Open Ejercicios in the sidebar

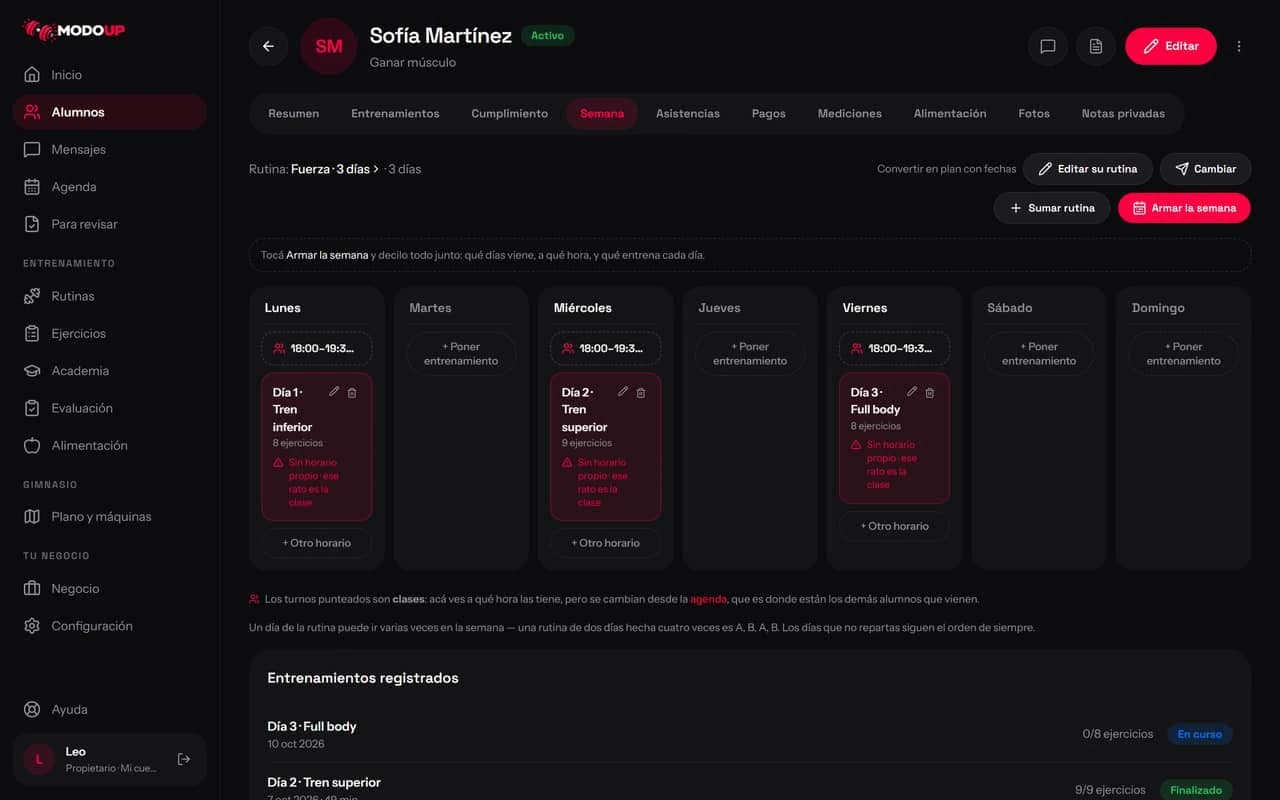(110, 334)
